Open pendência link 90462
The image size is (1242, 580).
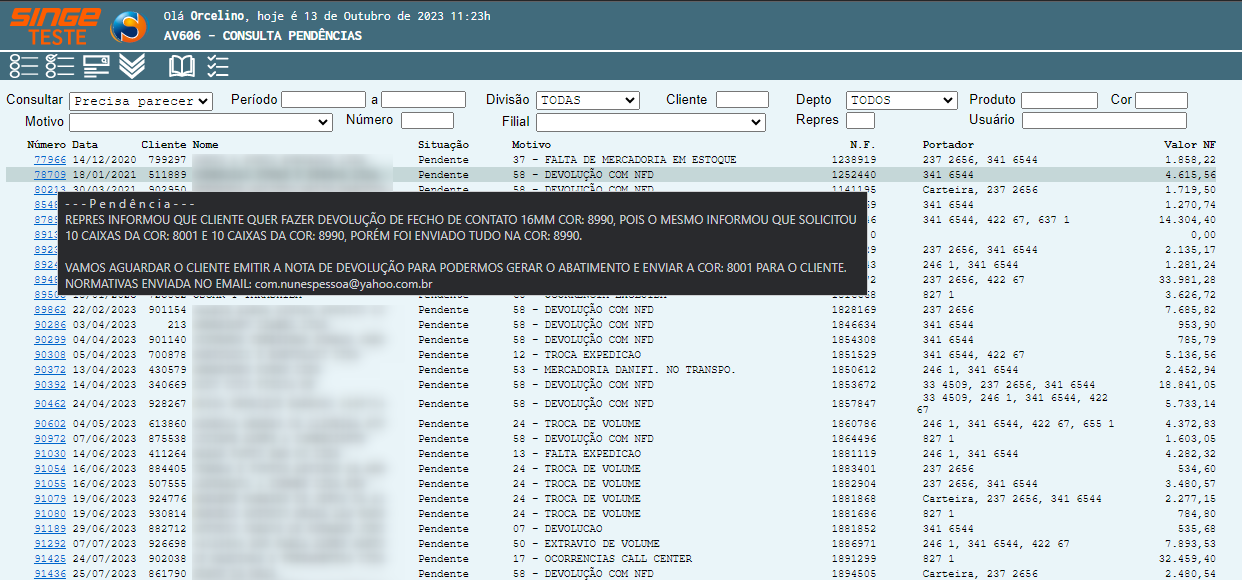pos(50,404)
